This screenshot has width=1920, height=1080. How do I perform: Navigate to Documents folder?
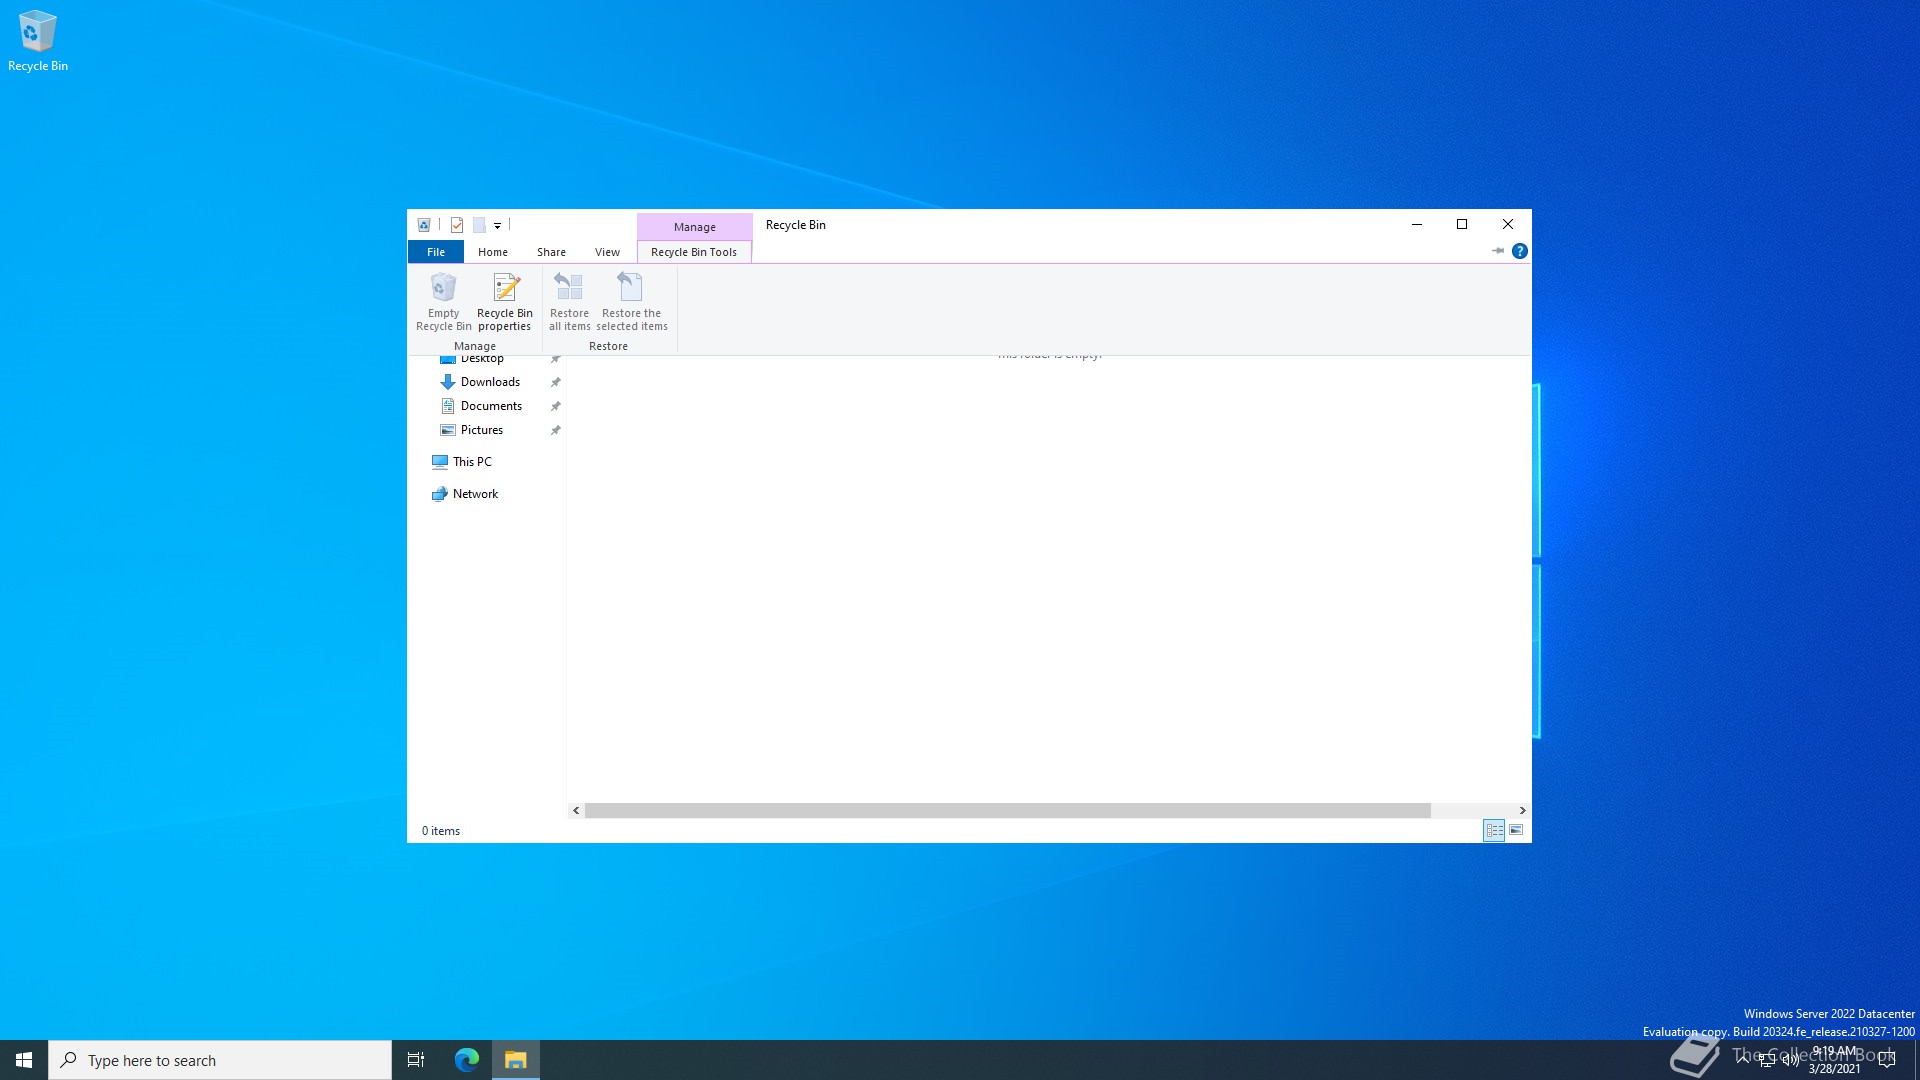coord(491,405)
